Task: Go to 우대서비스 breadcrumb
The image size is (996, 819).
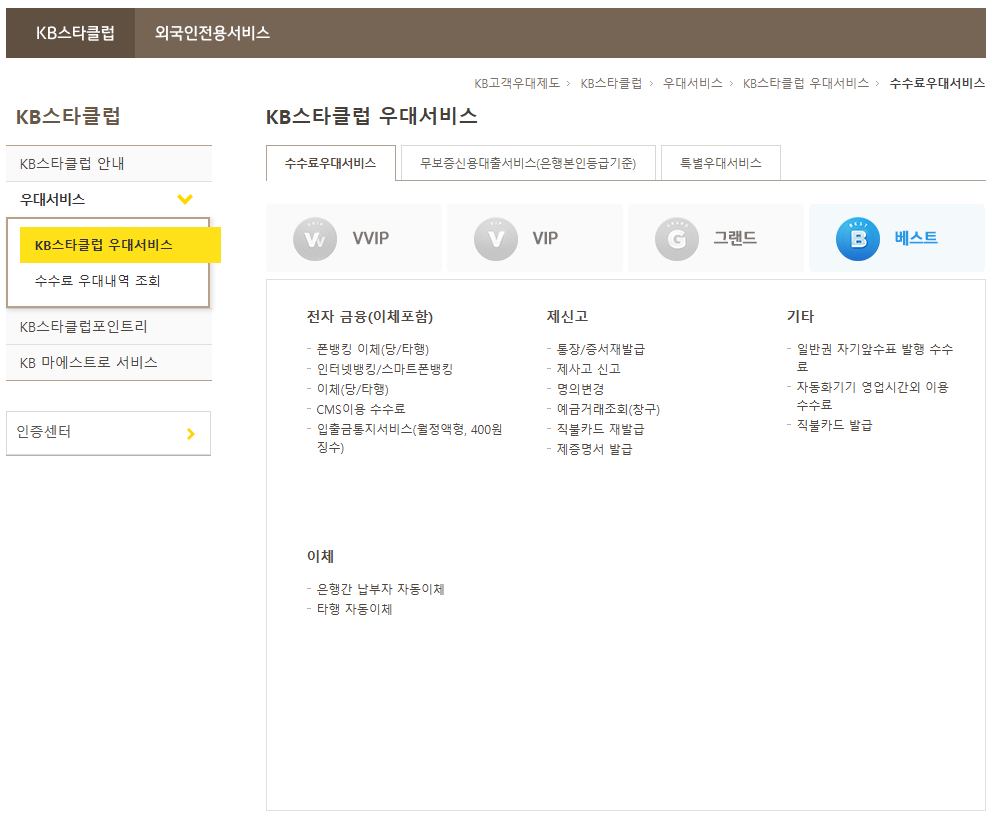Action: tap(692, 83)
